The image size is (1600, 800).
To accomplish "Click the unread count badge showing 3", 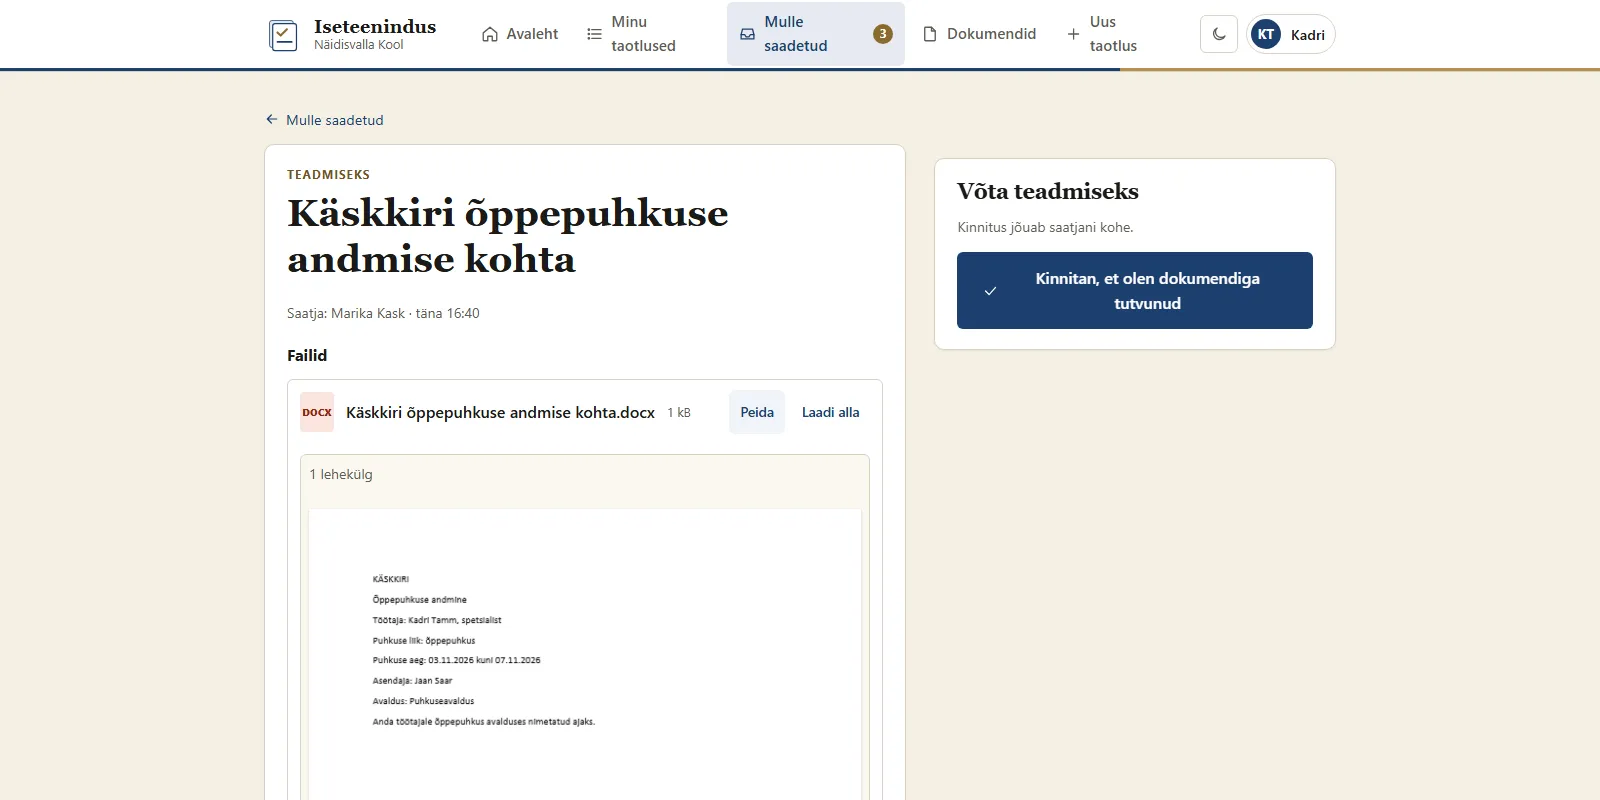I will tap(883, 34).
